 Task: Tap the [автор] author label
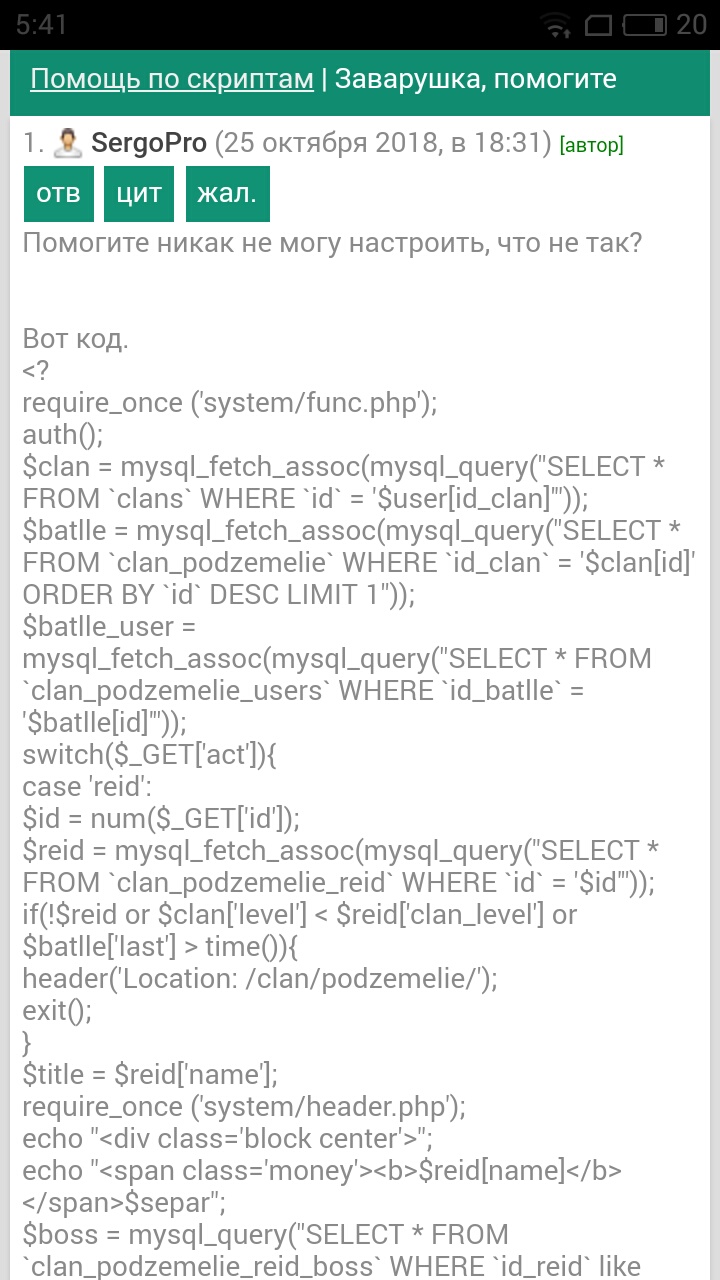(x=591, y=146)
